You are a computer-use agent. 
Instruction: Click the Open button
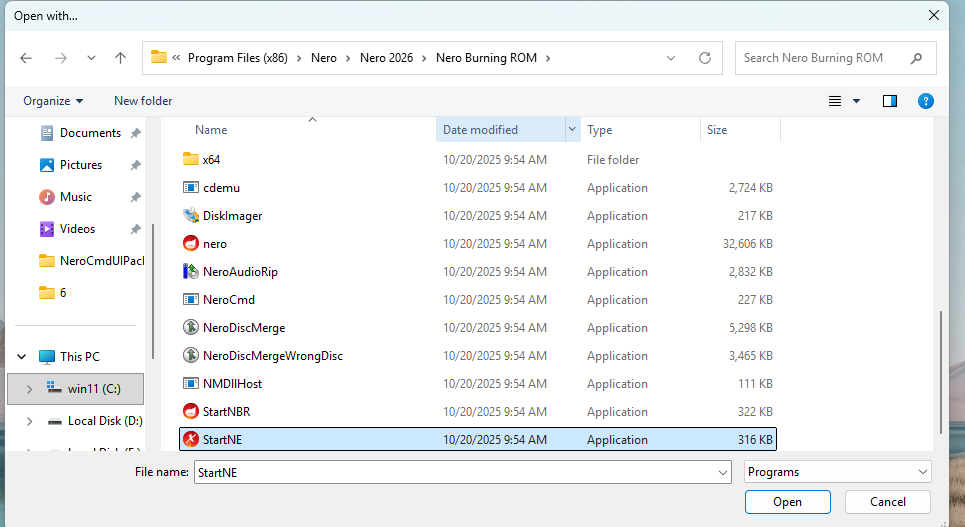click(x=787, y=502)
